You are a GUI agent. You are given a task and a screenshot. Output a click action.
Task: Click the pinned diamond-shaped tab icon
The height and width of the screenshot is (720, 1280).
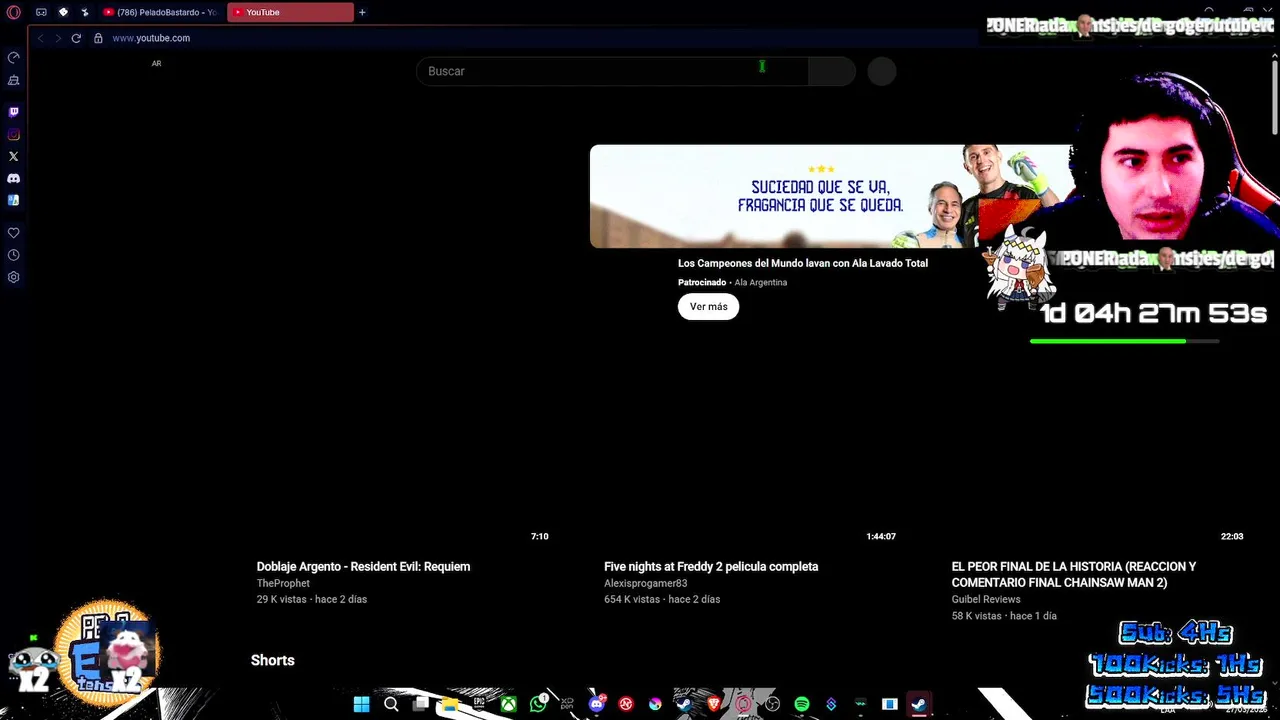point(63,12)
